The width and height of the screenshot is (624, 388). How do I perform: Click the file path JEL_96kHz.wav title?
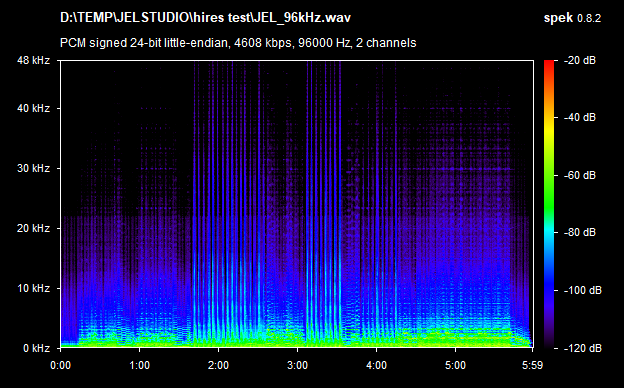click(205, 18)
